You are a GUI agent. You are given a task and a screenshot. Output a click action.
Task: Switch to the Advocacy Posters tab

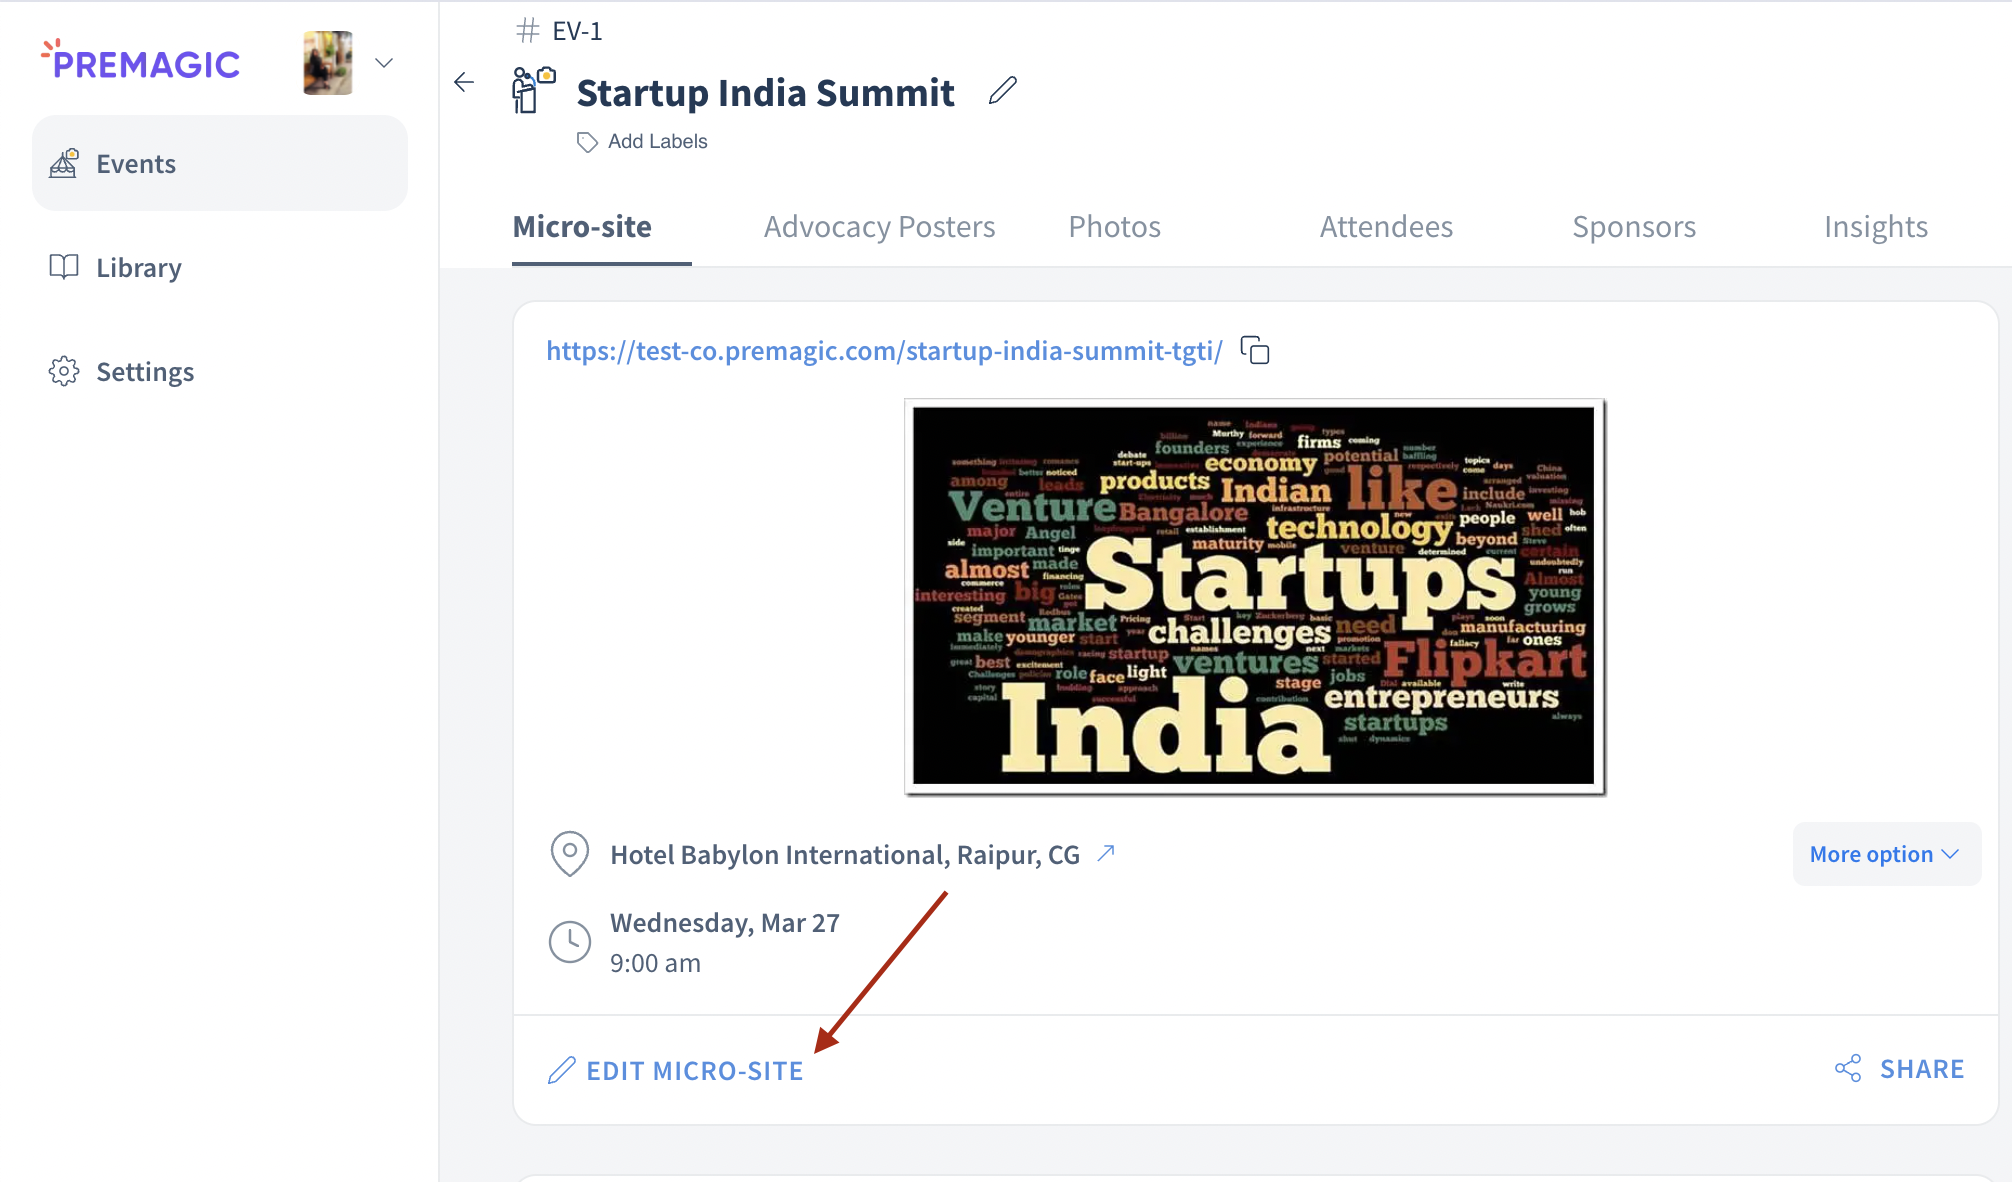pyautogui.click(x=879, y=227)
